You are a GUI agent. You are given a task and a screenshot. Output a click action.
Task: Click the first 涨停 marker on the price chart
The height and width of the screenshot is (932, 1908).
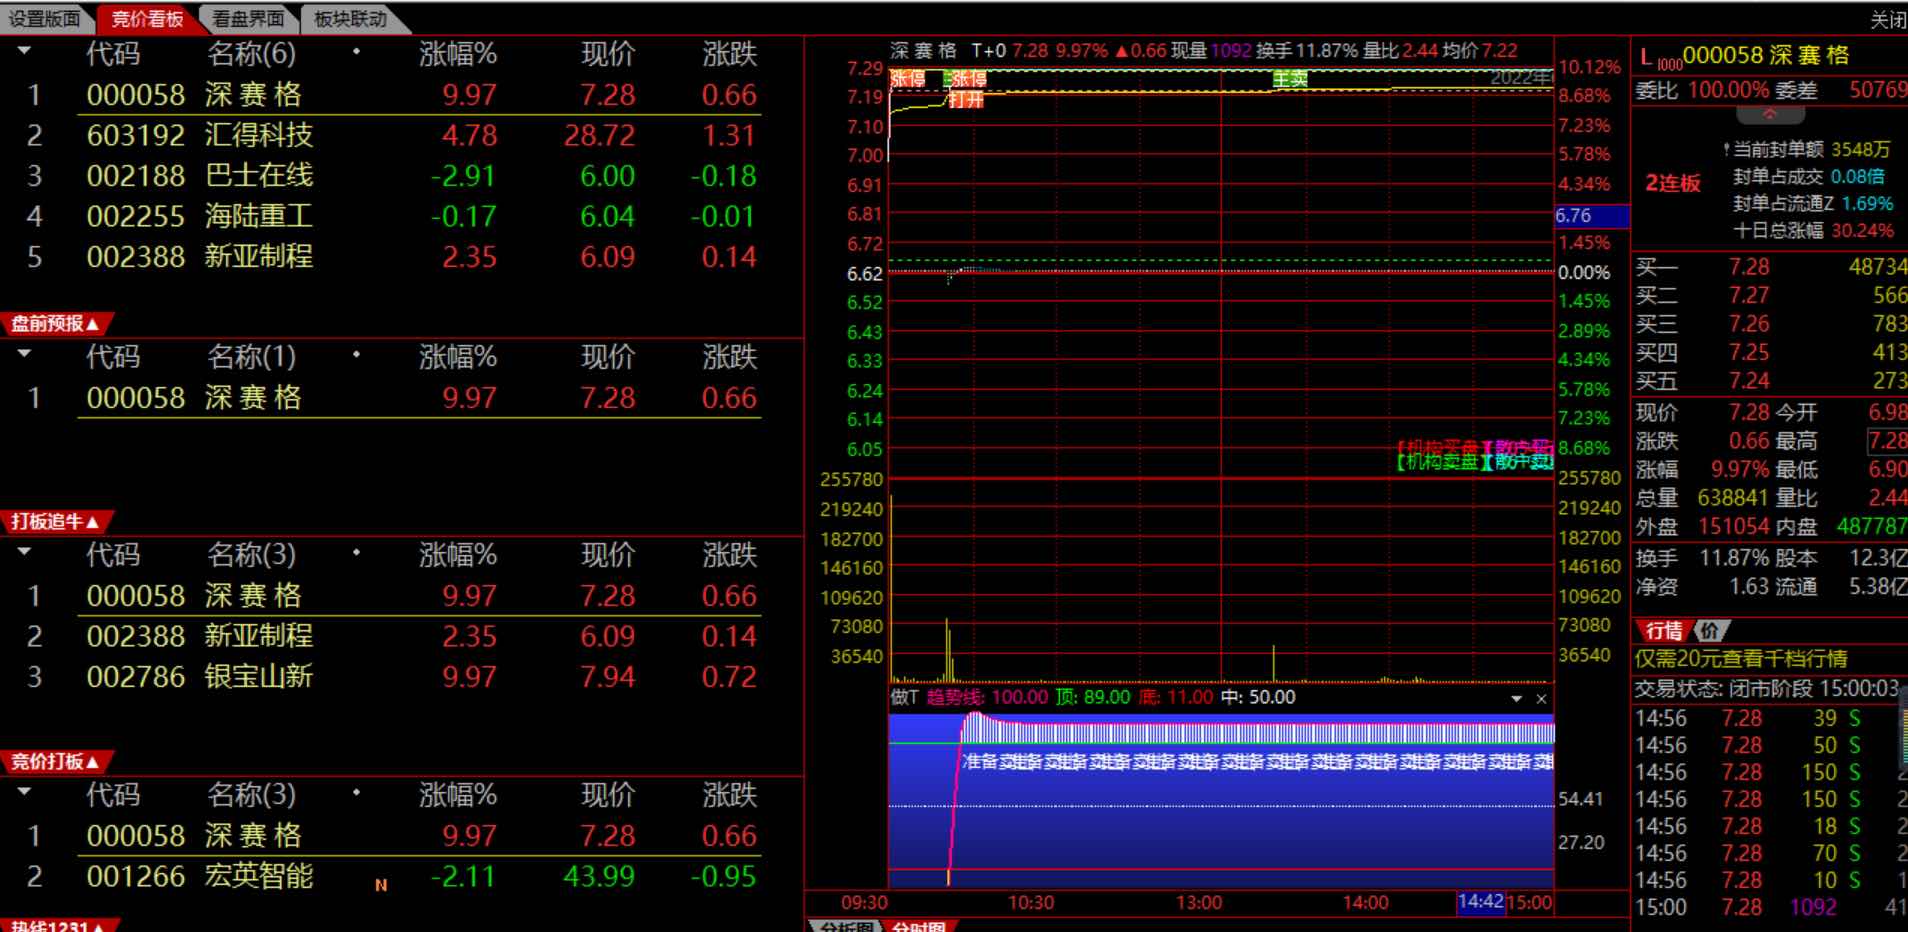[907, 78]
